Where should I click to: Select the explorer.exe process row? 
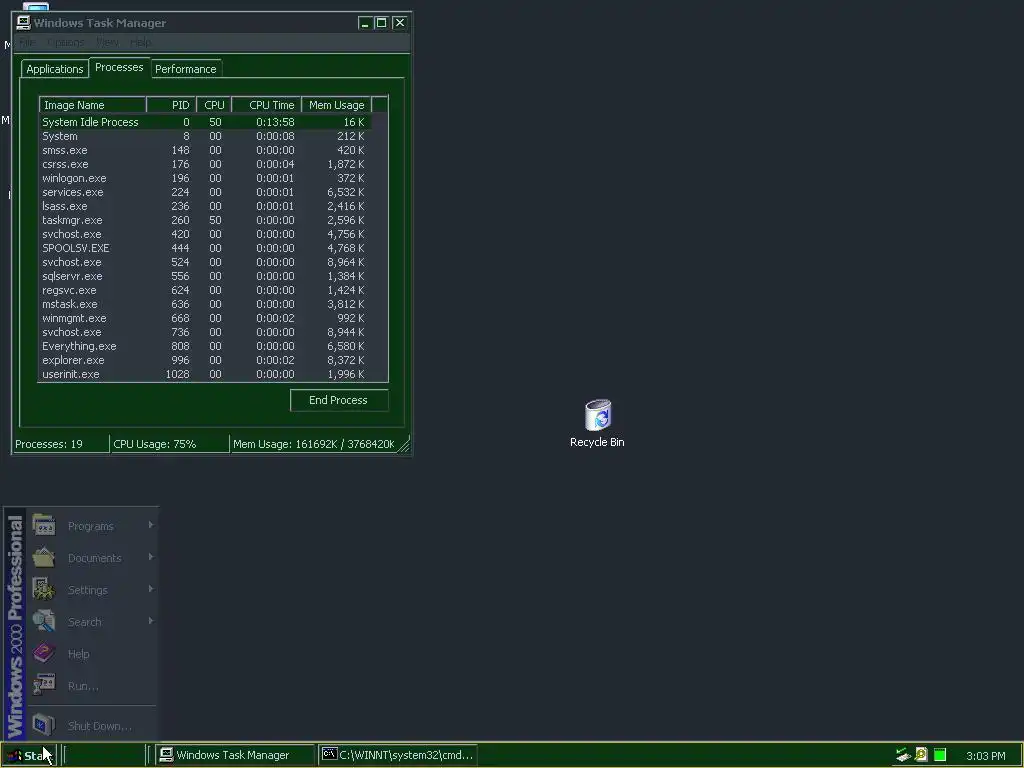205,360
